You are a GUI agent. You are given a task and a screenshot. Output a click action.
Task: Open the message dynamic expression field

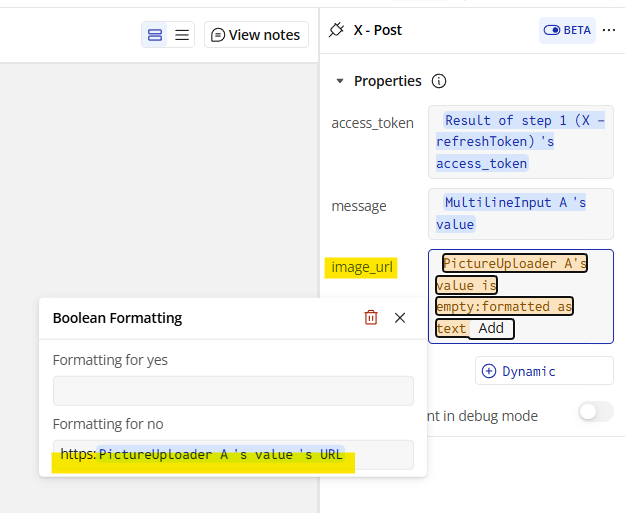pyautogui.click(x=521, y=214)
